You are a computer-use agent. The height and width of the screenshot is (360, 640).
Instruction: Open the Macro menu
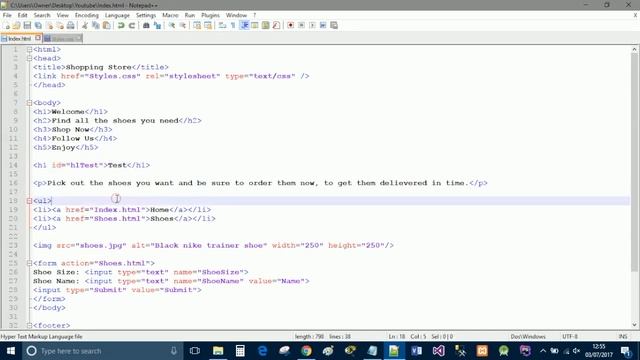click(x=170, y=15)
